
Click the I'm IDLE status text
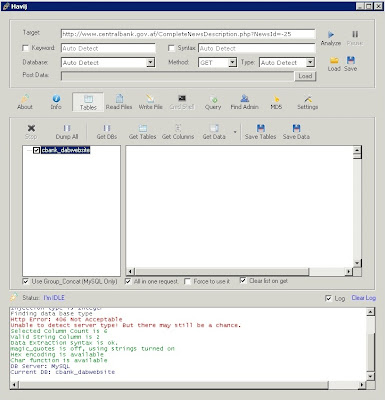tap(54, 298)
